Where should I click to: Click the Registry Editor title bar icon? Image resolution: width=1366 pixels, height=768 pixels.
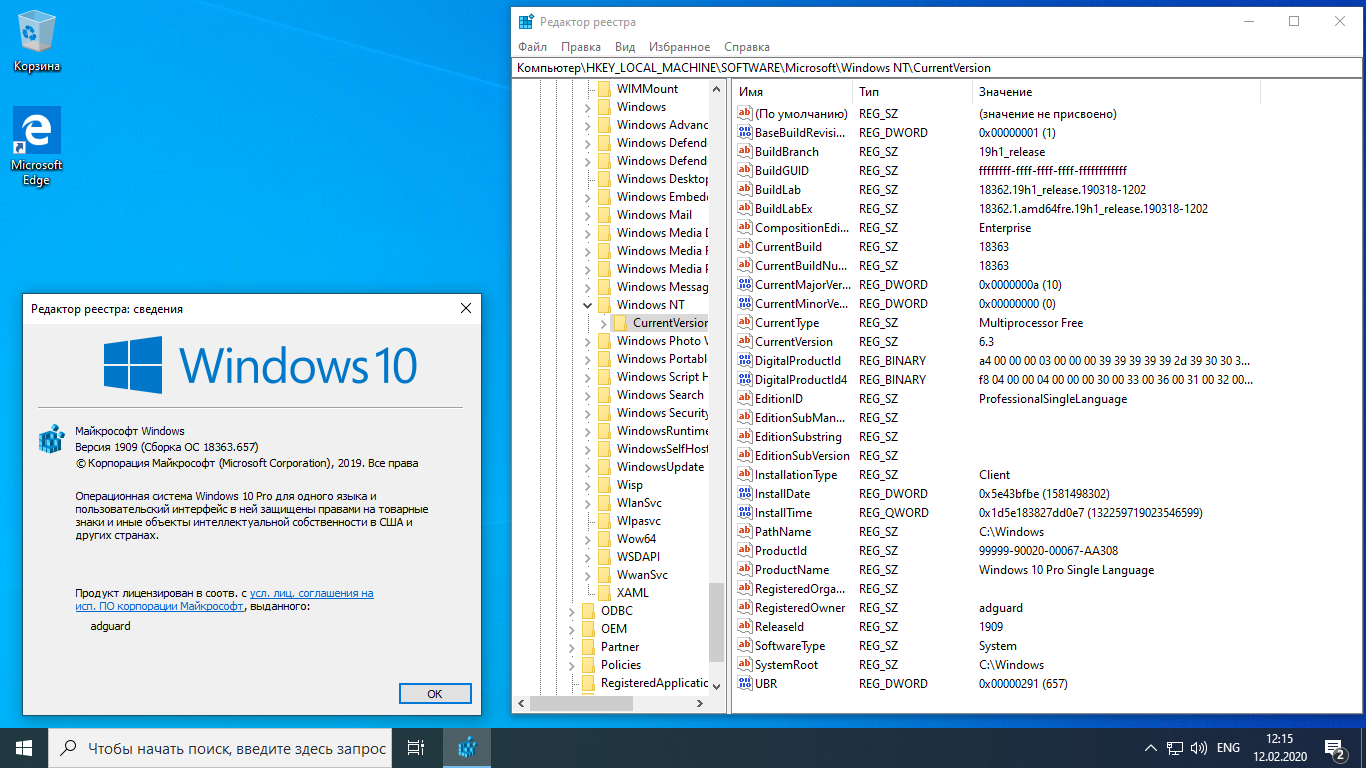[527, 21]
